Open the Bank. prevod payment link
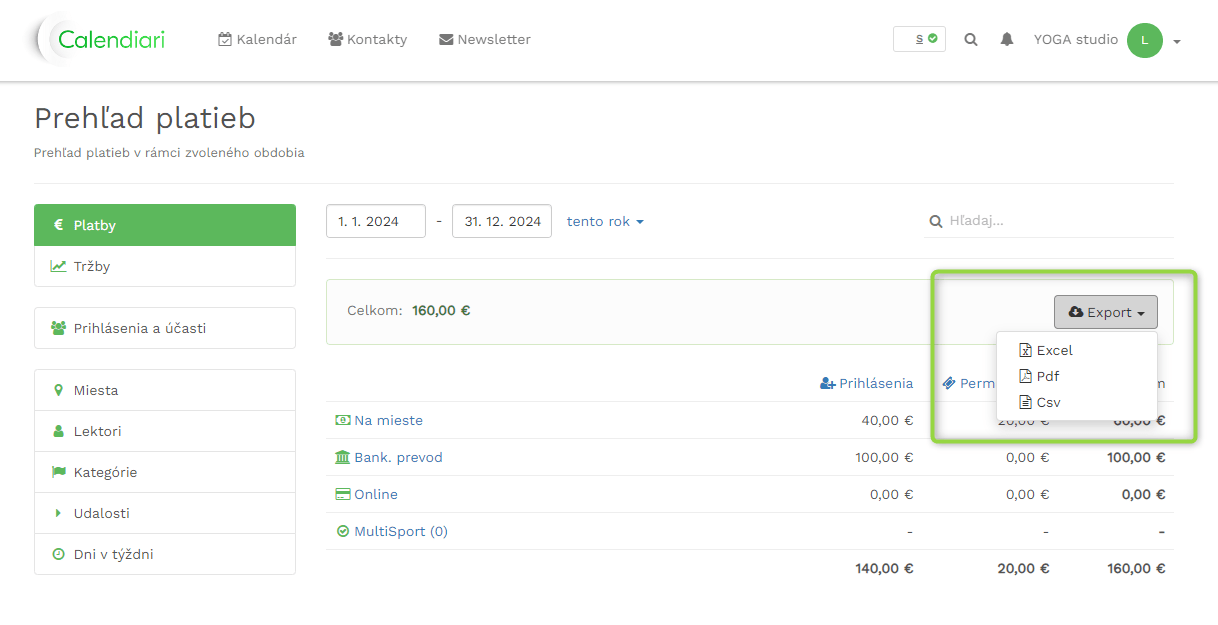Image resolution: width=1218 pixels, height=625 pixels. pyautogui.click(x=398, y=457)
